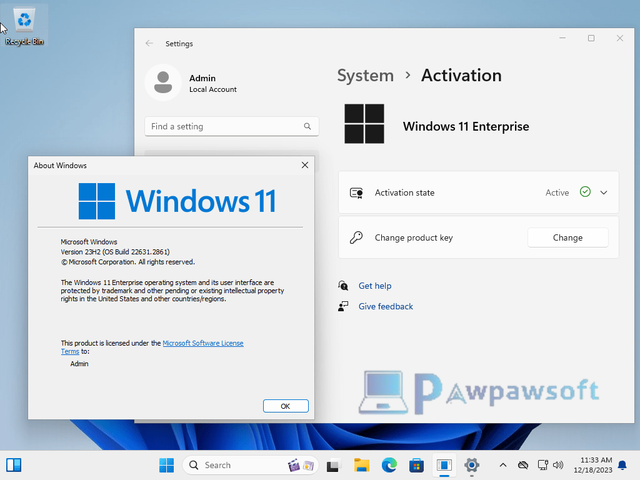Screen dimensions: 640x480
Task: Click the green Active checkmark icon
Action: coord(585,192)
